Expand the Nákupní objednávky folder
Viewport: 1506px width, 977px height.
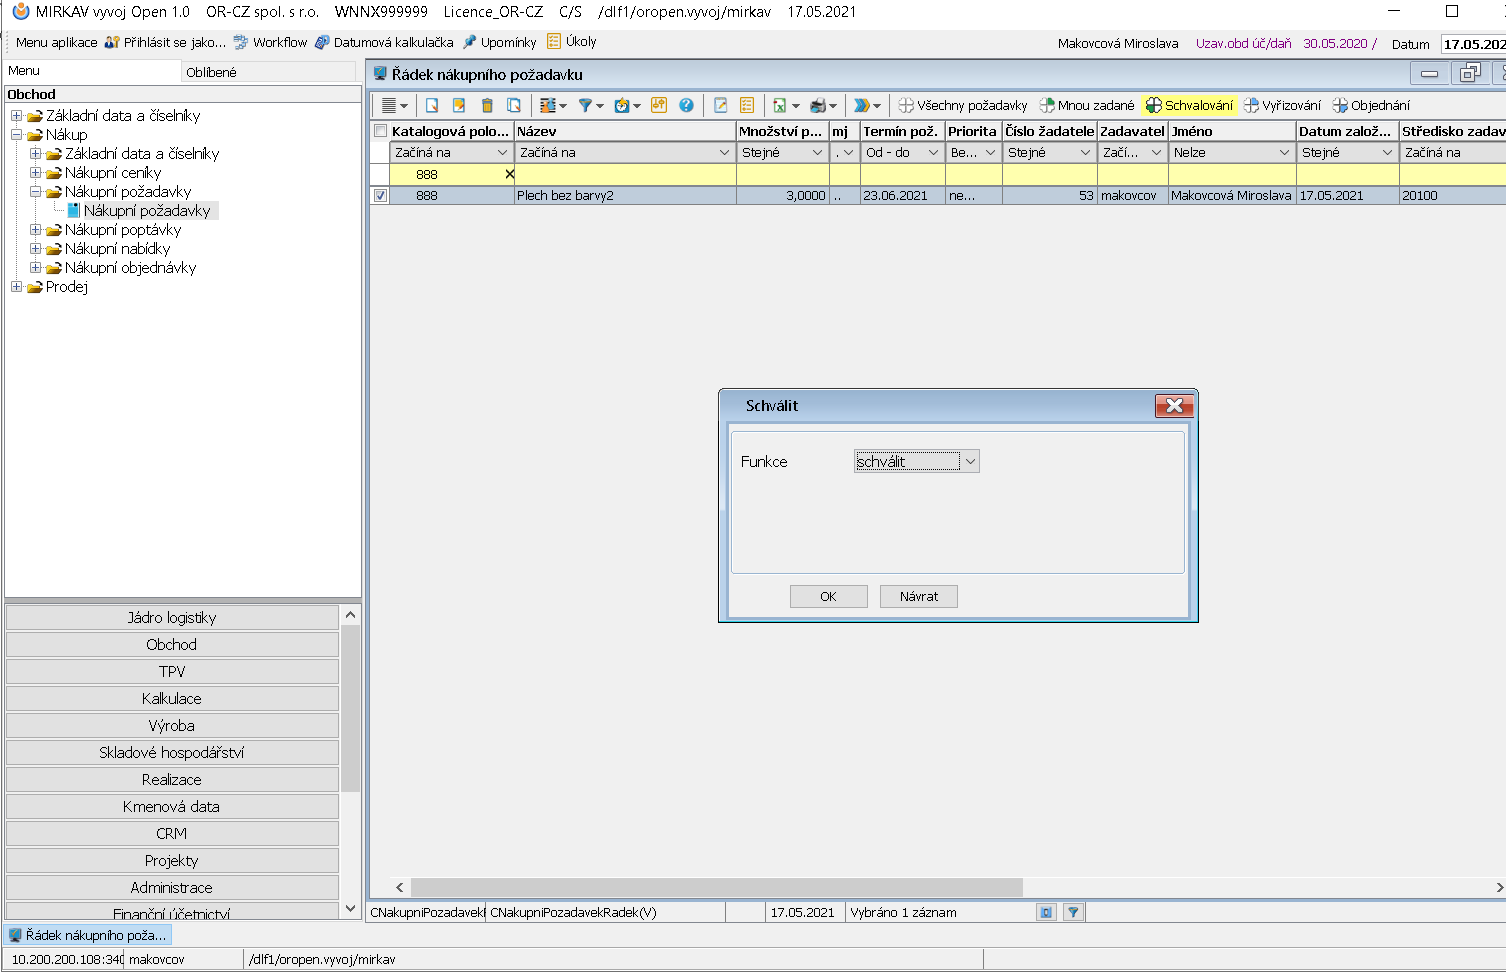pos(35,268)
